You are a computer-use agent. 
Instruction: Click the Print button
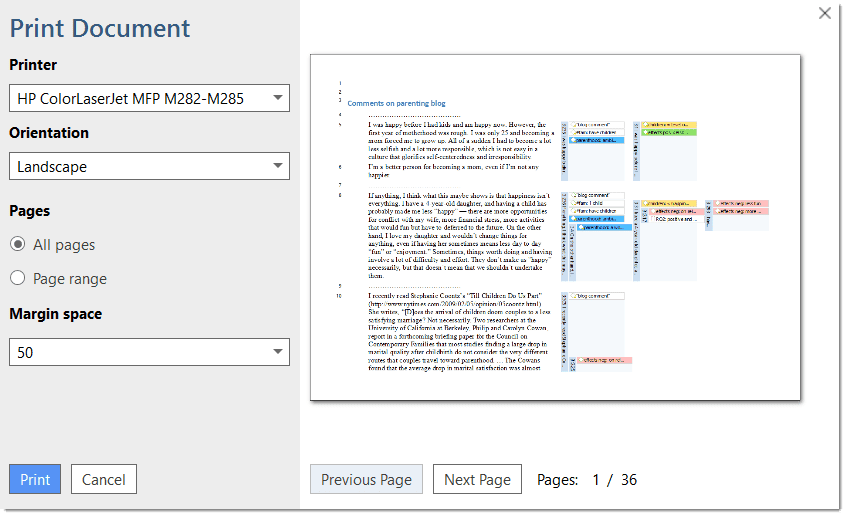click(35, 479)
